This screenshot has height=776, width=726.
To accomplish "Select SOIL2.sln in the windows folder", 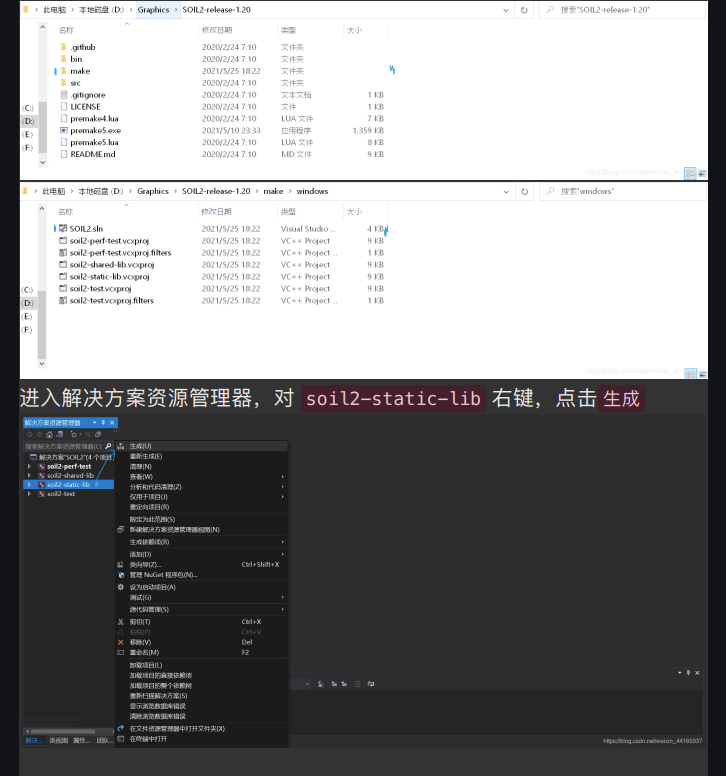I will click(86, 228).
